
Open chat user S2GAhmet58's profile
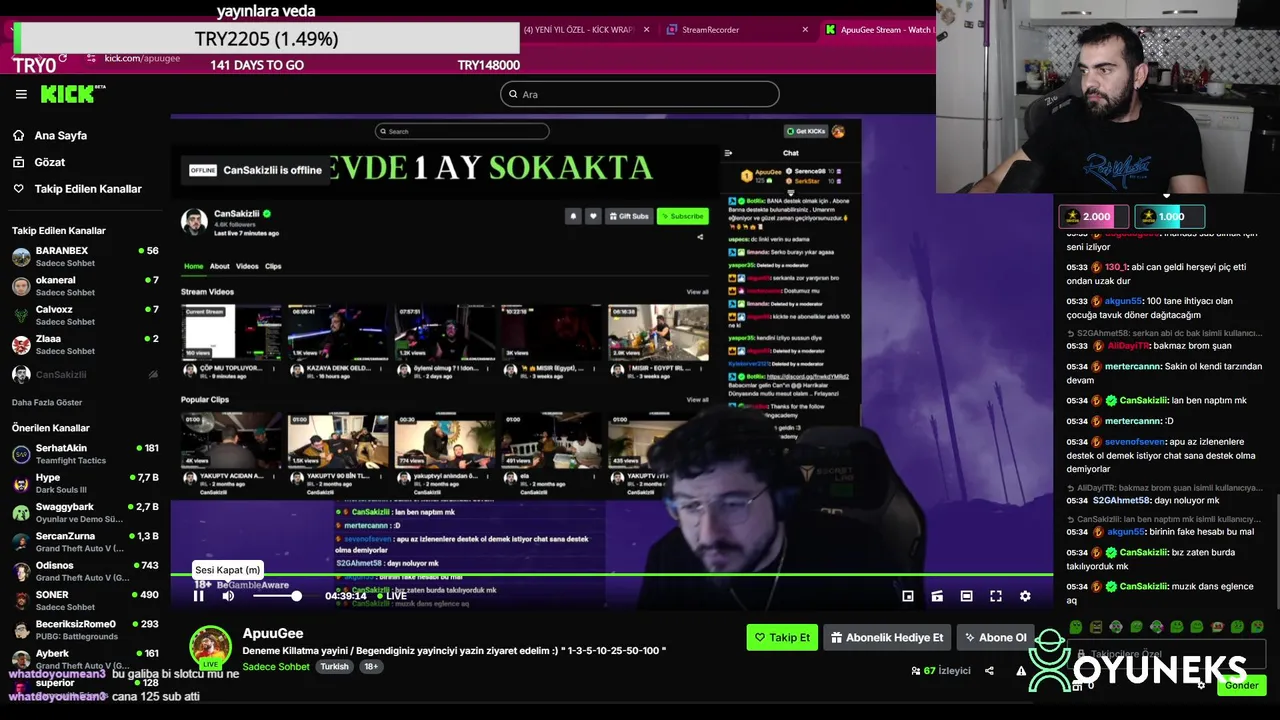tap(1121, 500)
